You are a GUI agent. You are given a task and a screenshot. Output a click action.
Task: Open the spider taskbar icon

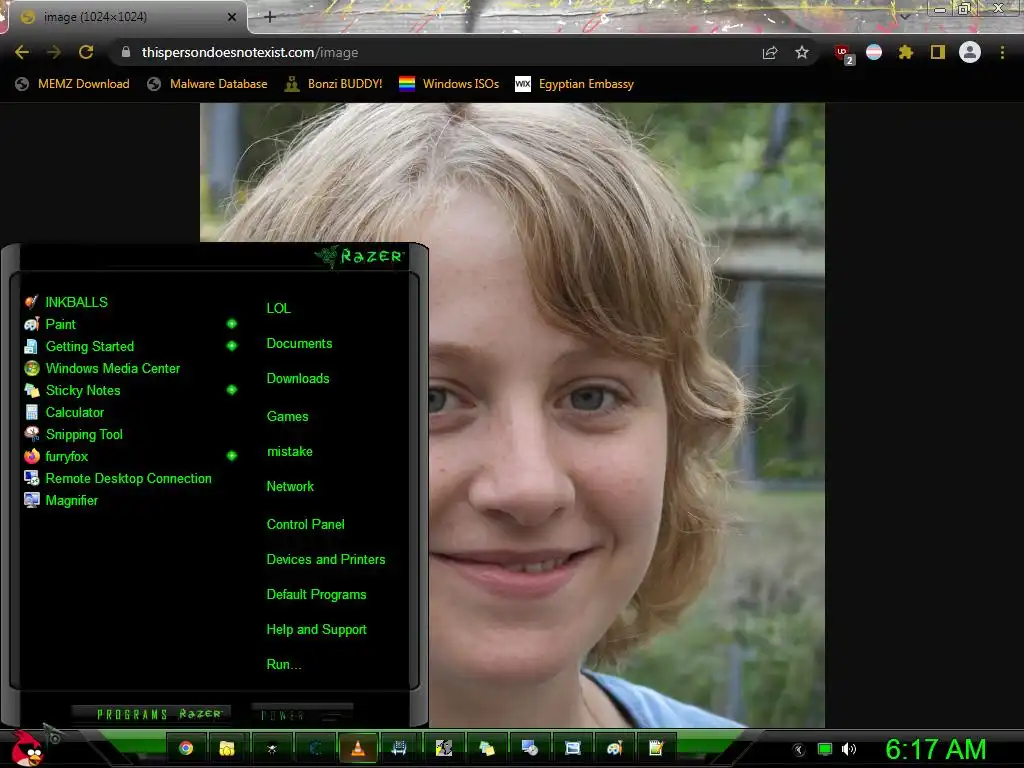(272, 748)
